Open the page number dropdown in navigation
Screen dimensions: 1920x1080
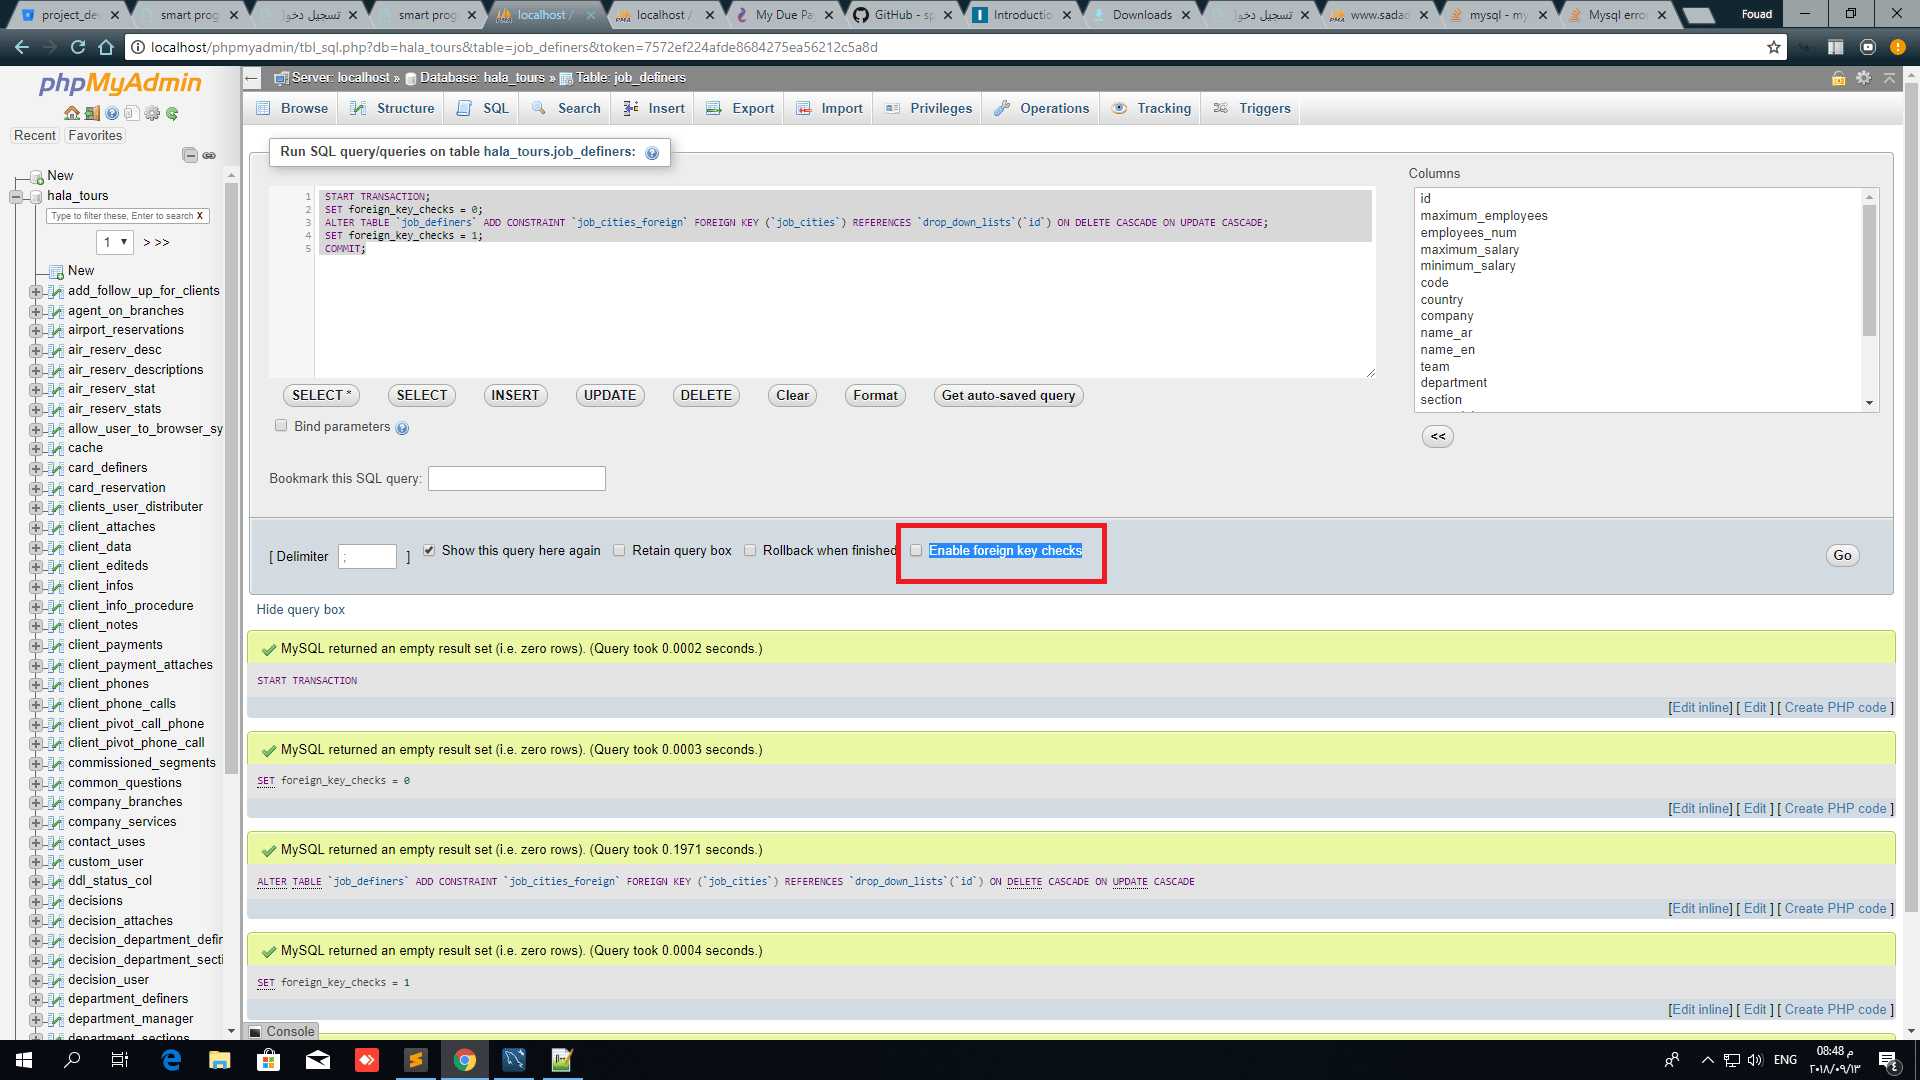click(x=115, y=242)
